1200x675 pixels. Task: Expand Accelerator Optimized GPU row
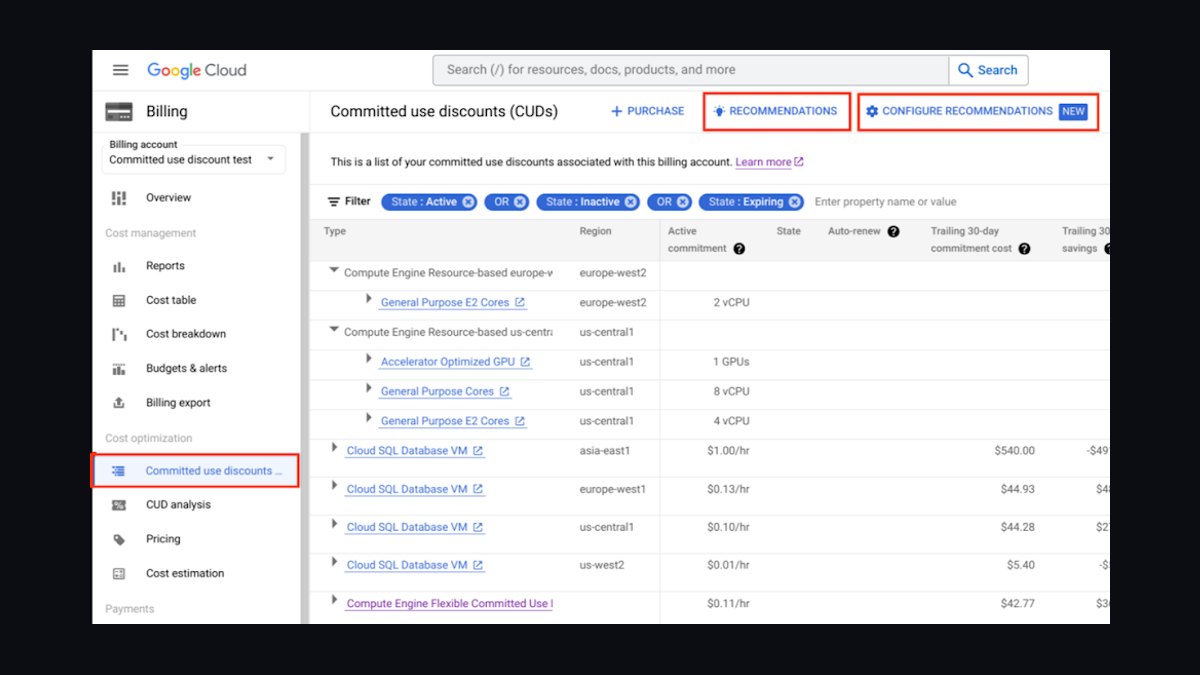(369, 359)
